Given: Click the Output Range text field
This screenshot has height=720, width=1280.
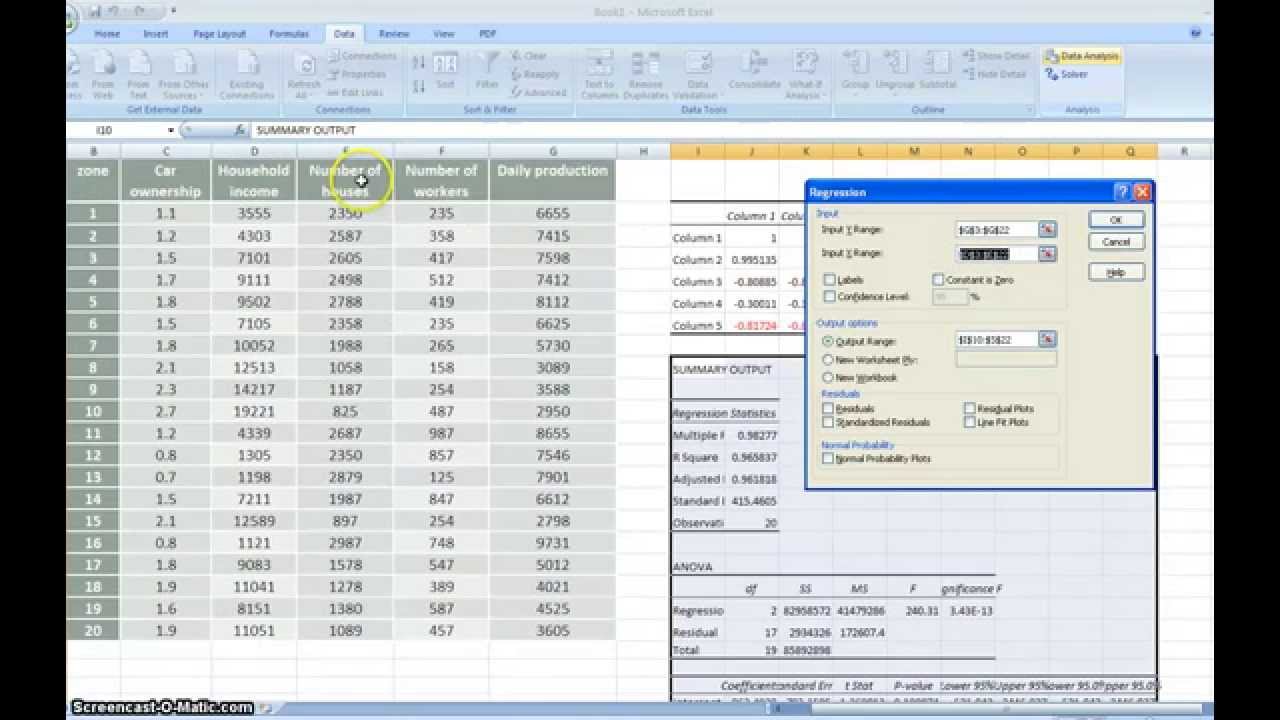Looking at the screenshot, I should (x=997, y=340).
